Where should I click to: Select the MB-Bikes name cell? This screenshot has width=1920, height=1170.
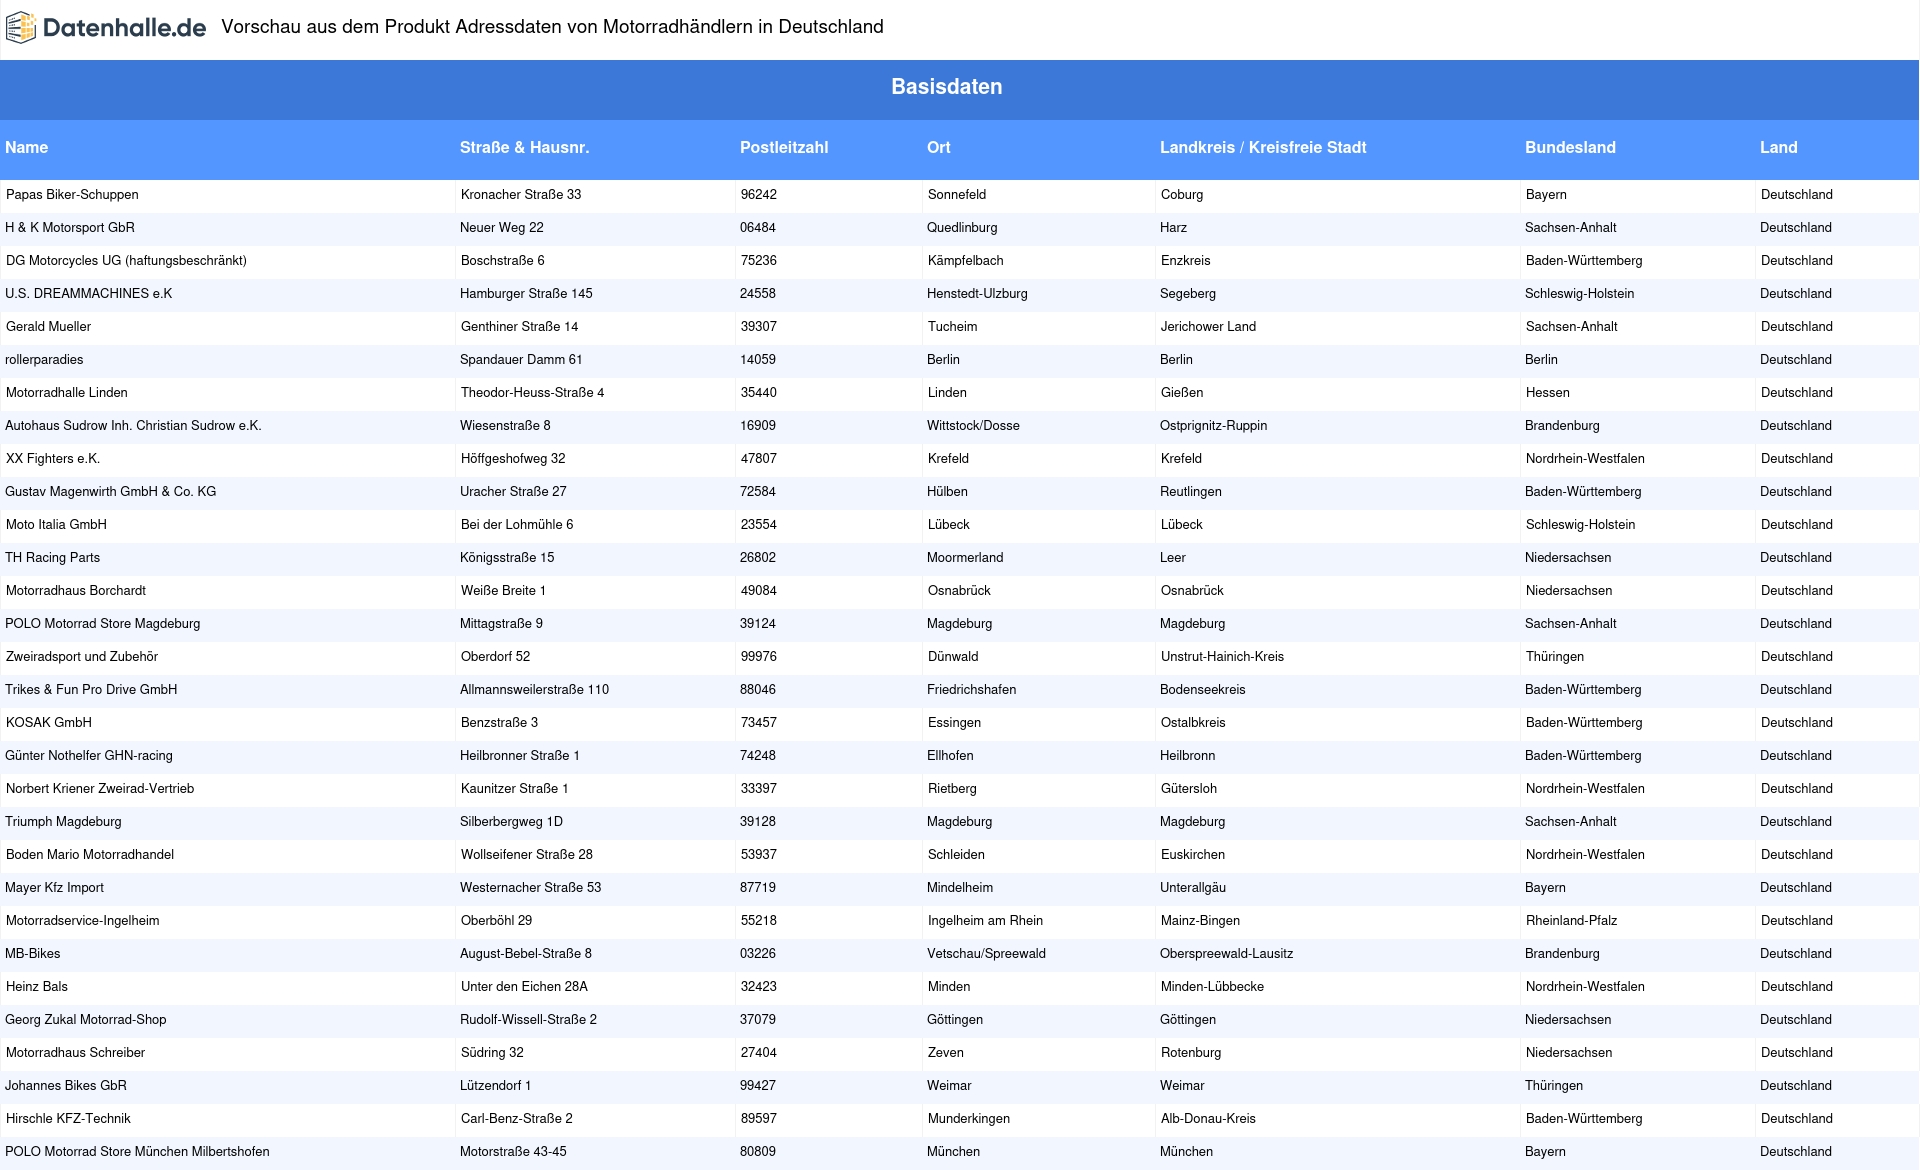pos(33,954)
